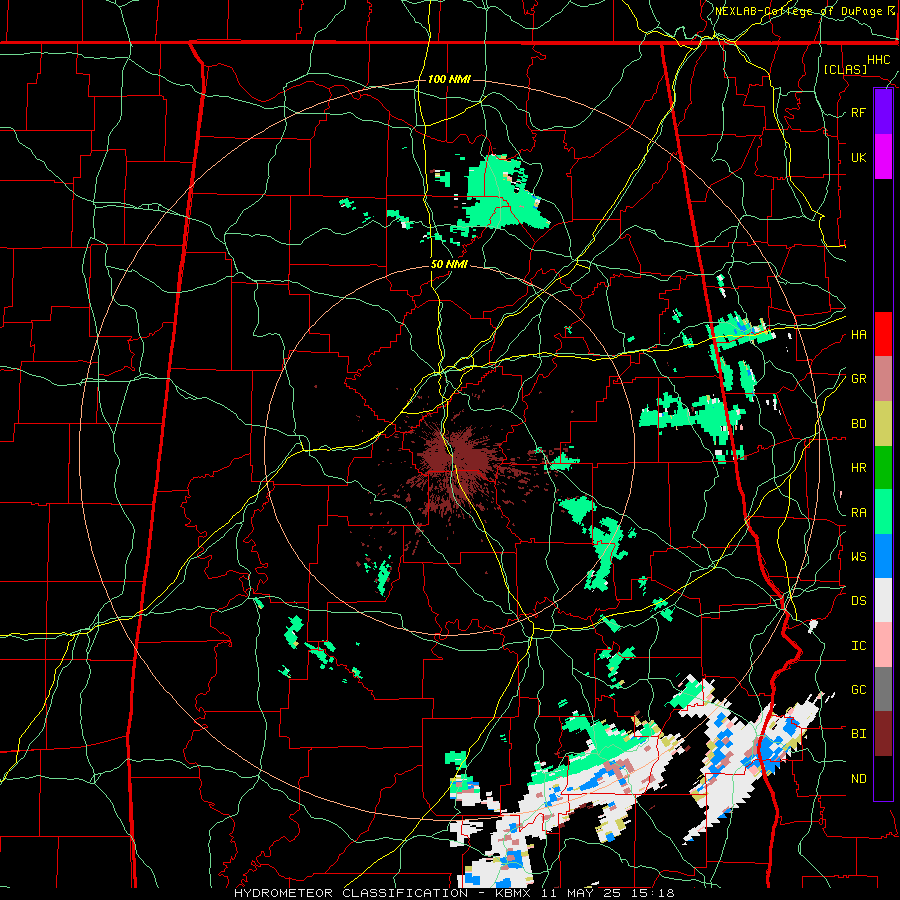Click the ND legend label
This screenshot has width=900, height=900.
[859, 779]
